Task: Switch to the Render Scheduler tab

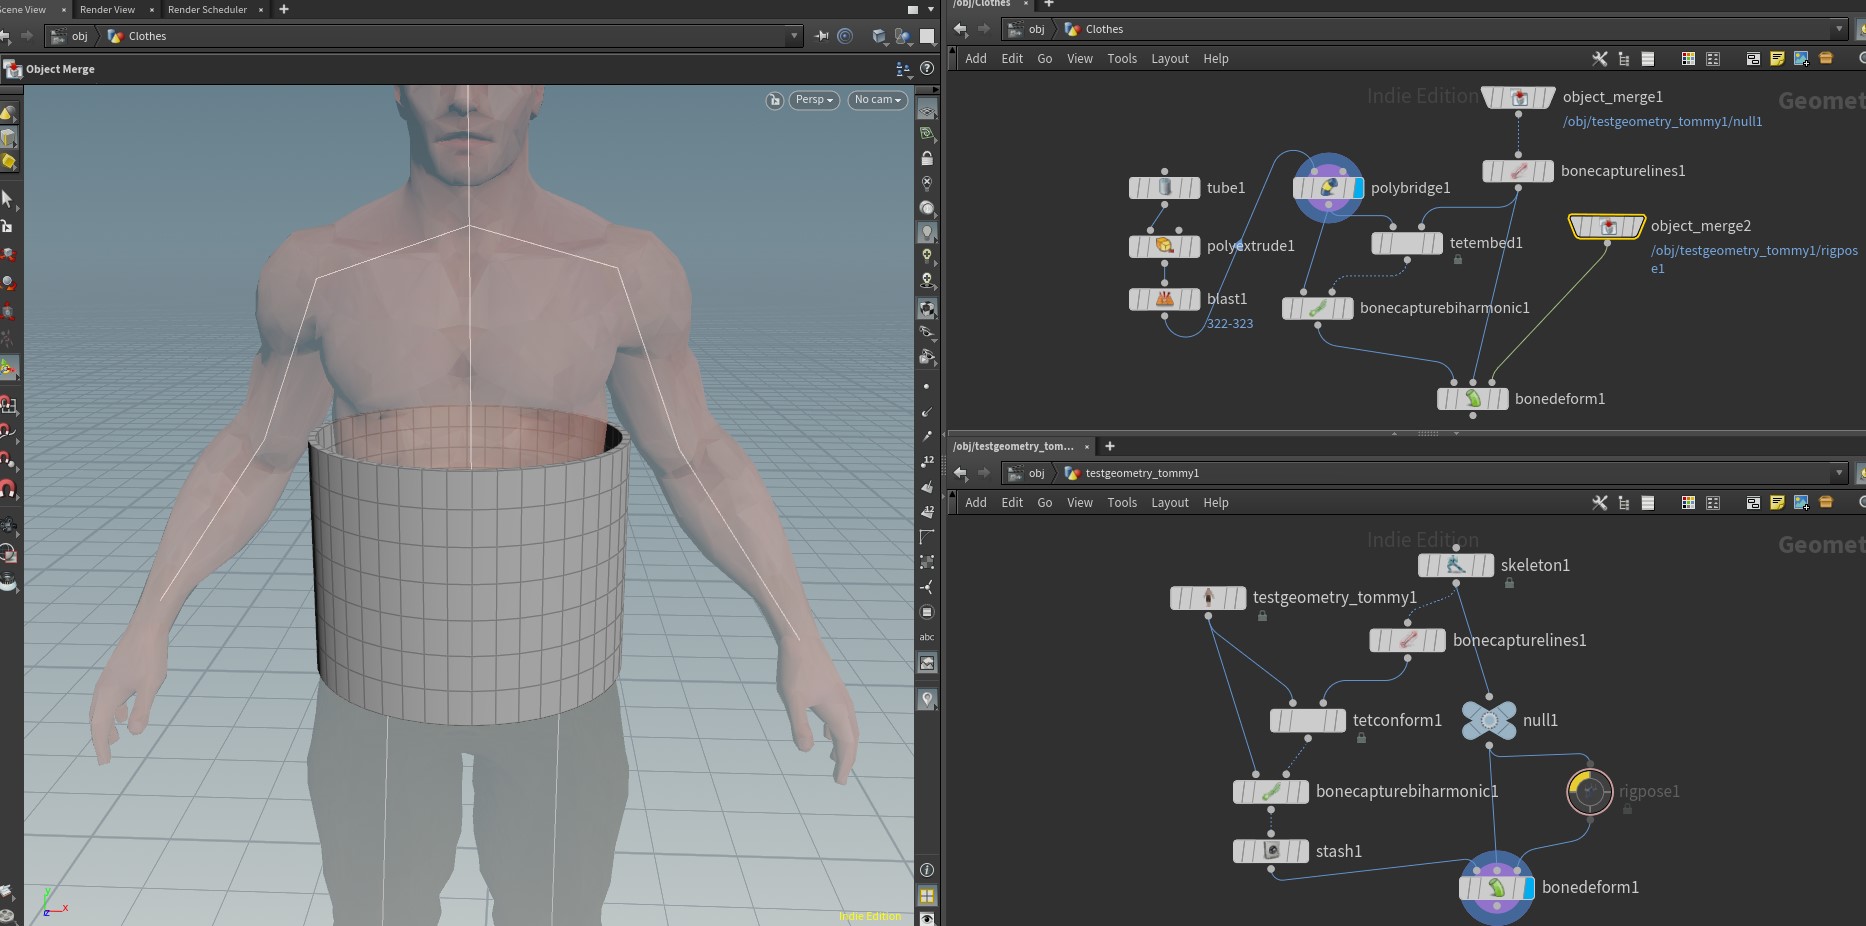Action: pos(207,9)
